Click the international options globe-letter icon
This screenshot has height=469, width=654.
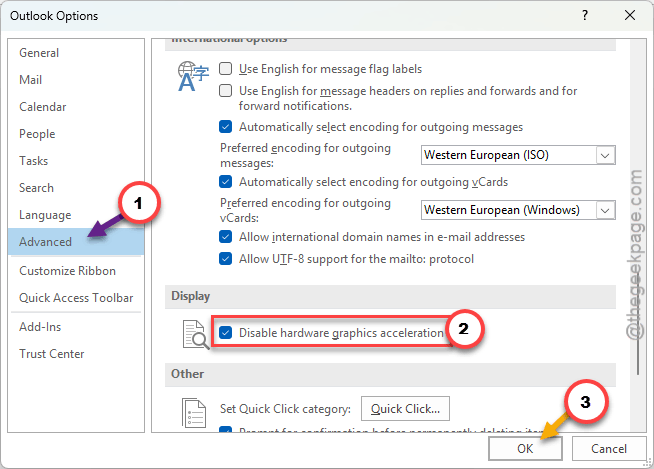coord(193,76)
